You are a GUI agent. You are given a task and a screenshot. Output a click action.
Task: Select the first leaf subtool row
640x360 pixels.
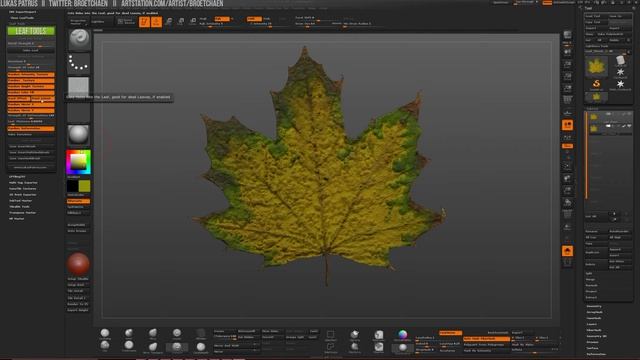[x=610, y=117]
